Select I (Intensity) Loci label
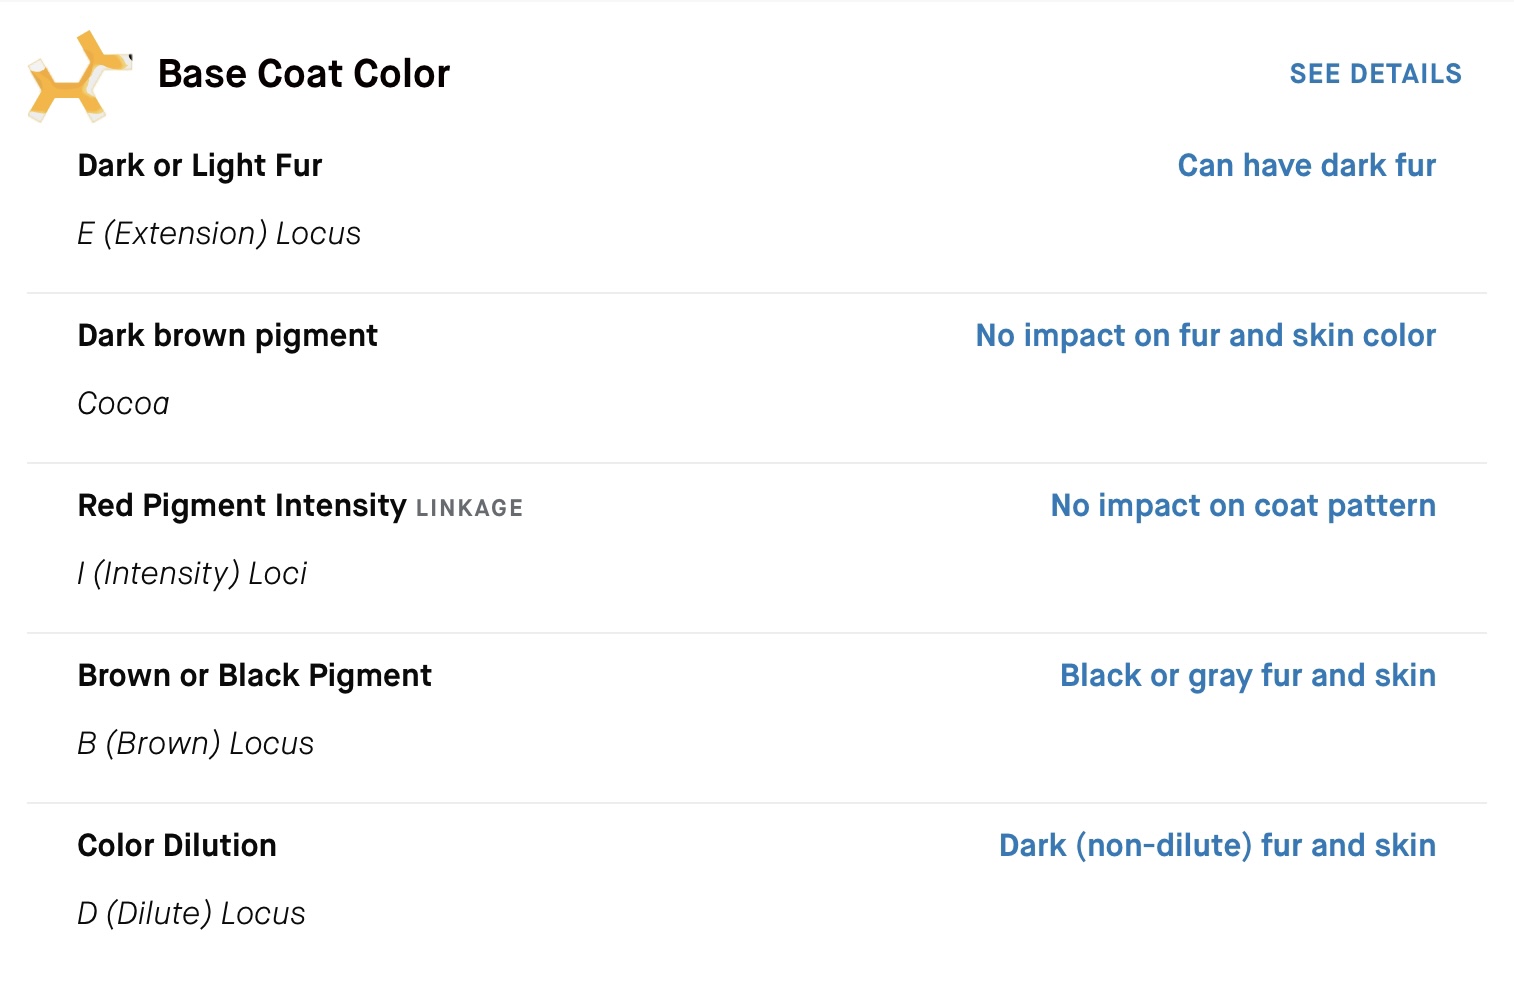Screen dimensions: 1514x989 pyautogui.click(x=192, y=573)
